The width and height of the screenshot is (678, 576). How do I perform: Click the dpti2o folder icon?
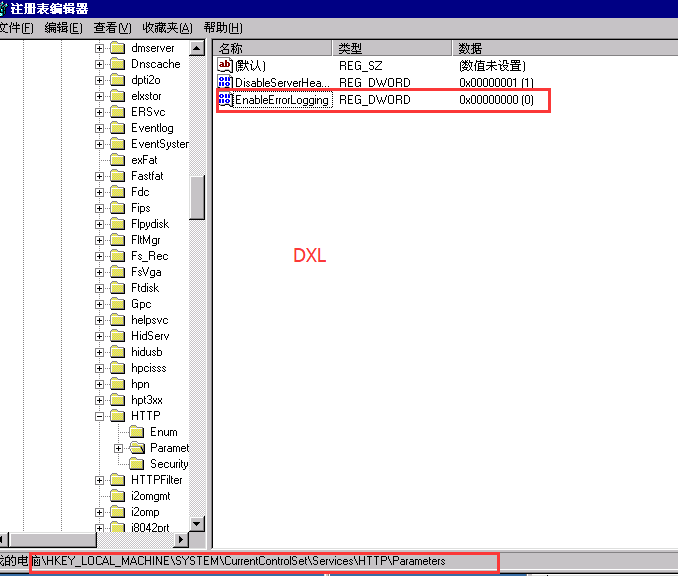point(118,80)
